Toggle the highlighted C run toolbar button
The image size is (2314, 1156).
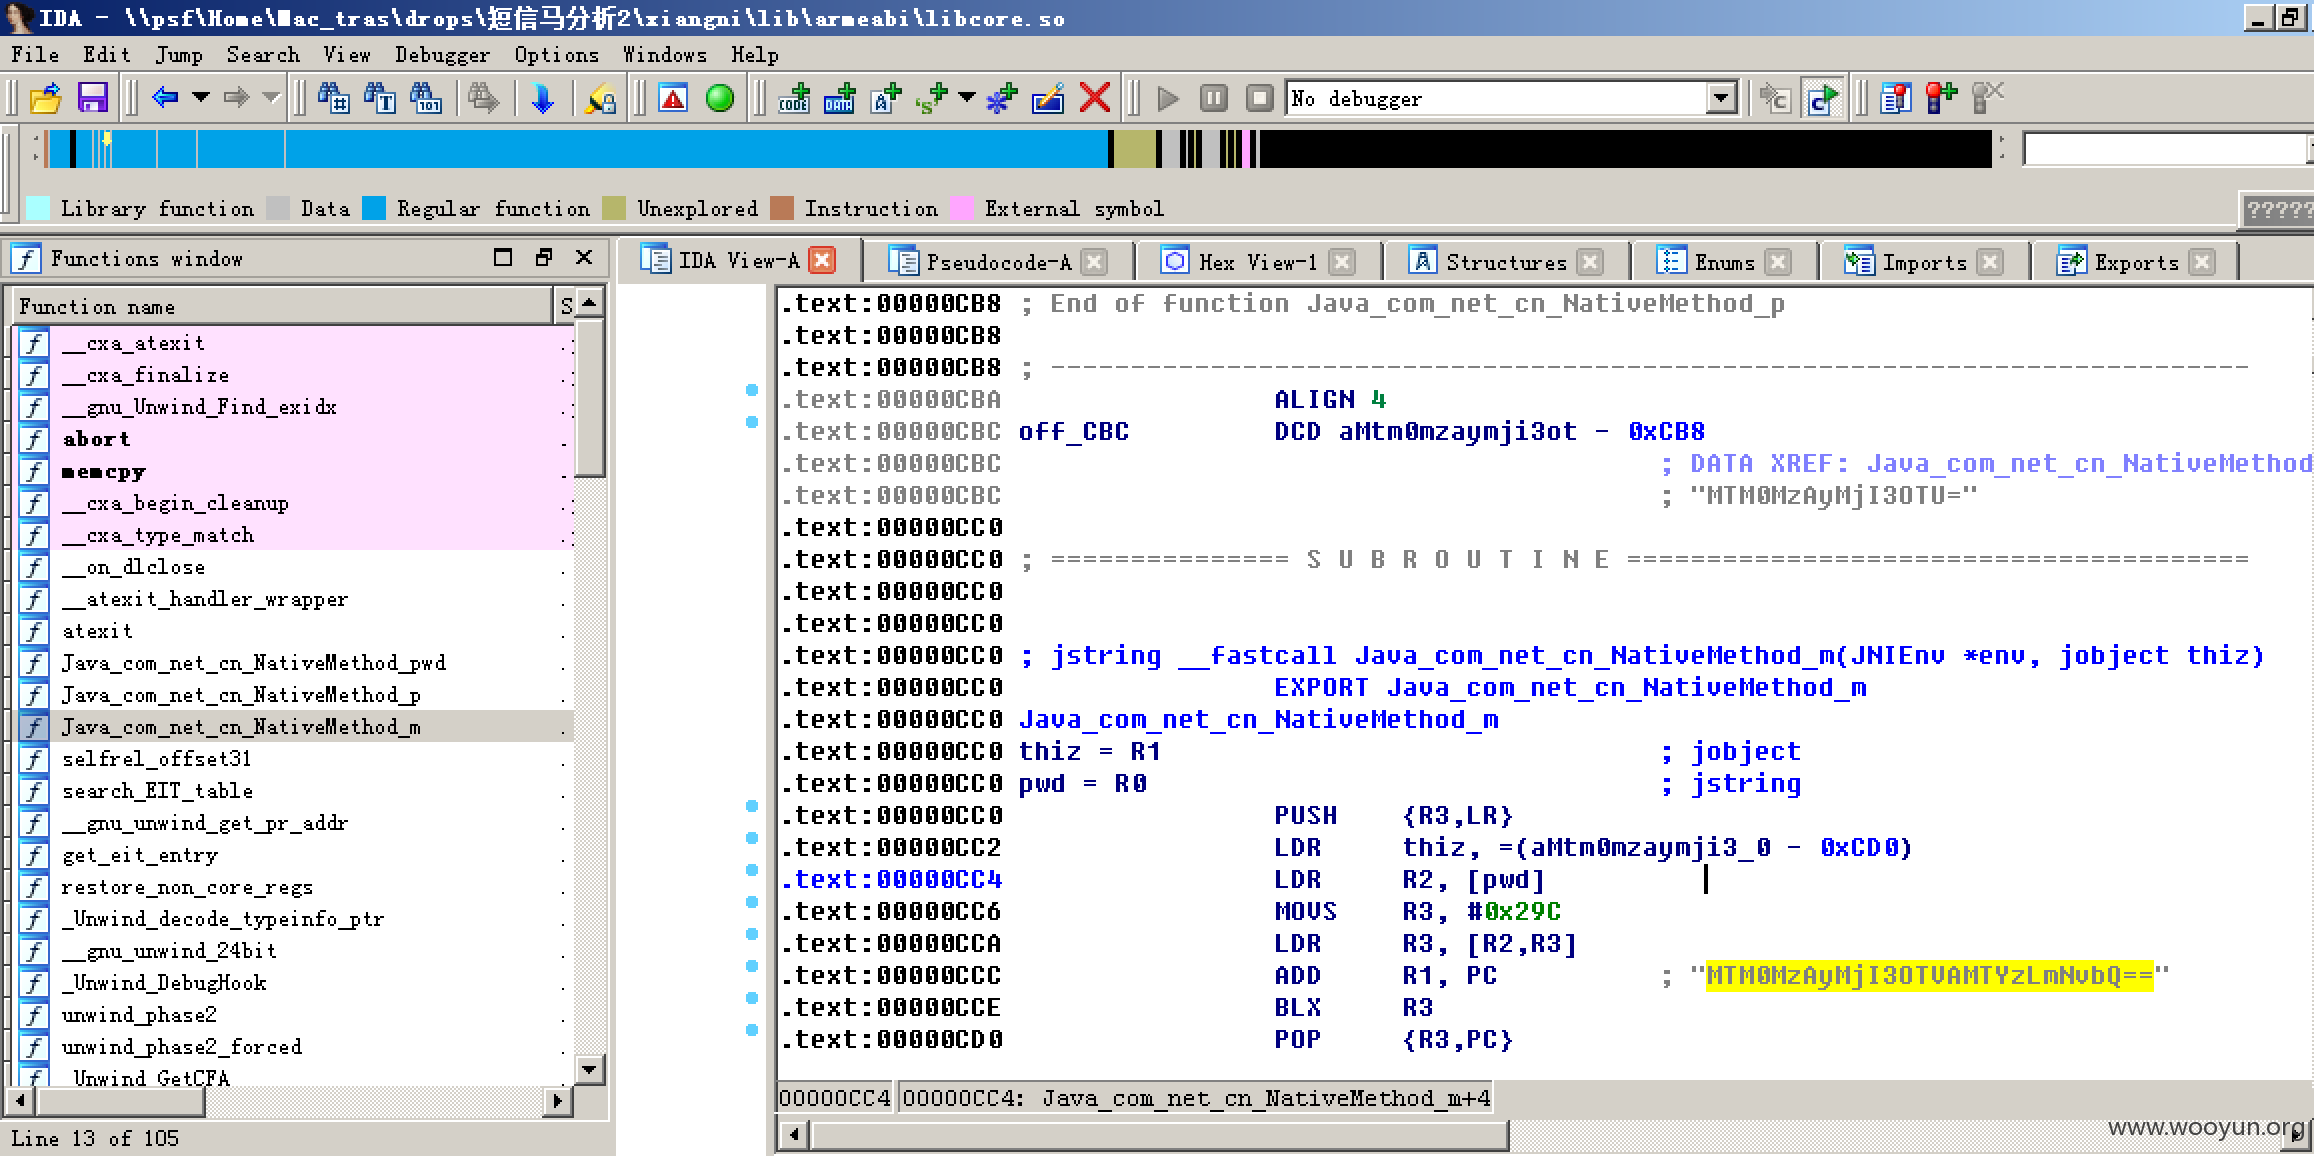(1822, 98)
